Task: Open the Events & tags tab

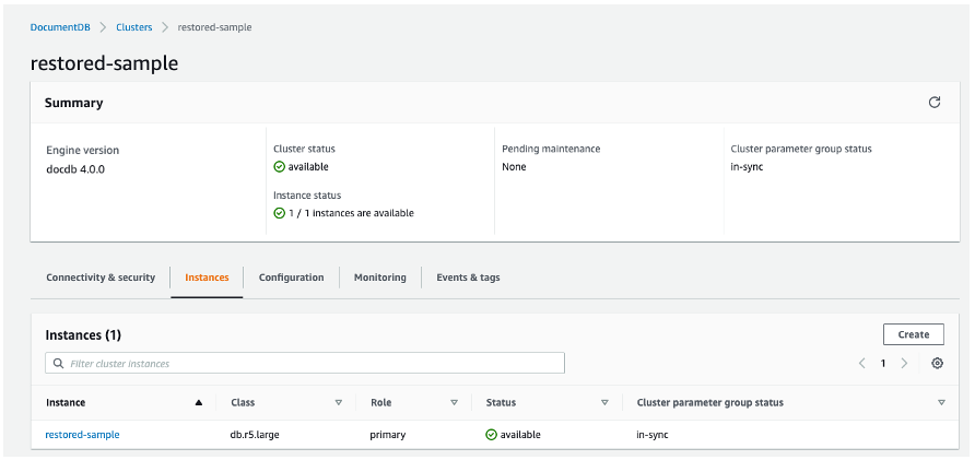Action: (x=468, y=277)
